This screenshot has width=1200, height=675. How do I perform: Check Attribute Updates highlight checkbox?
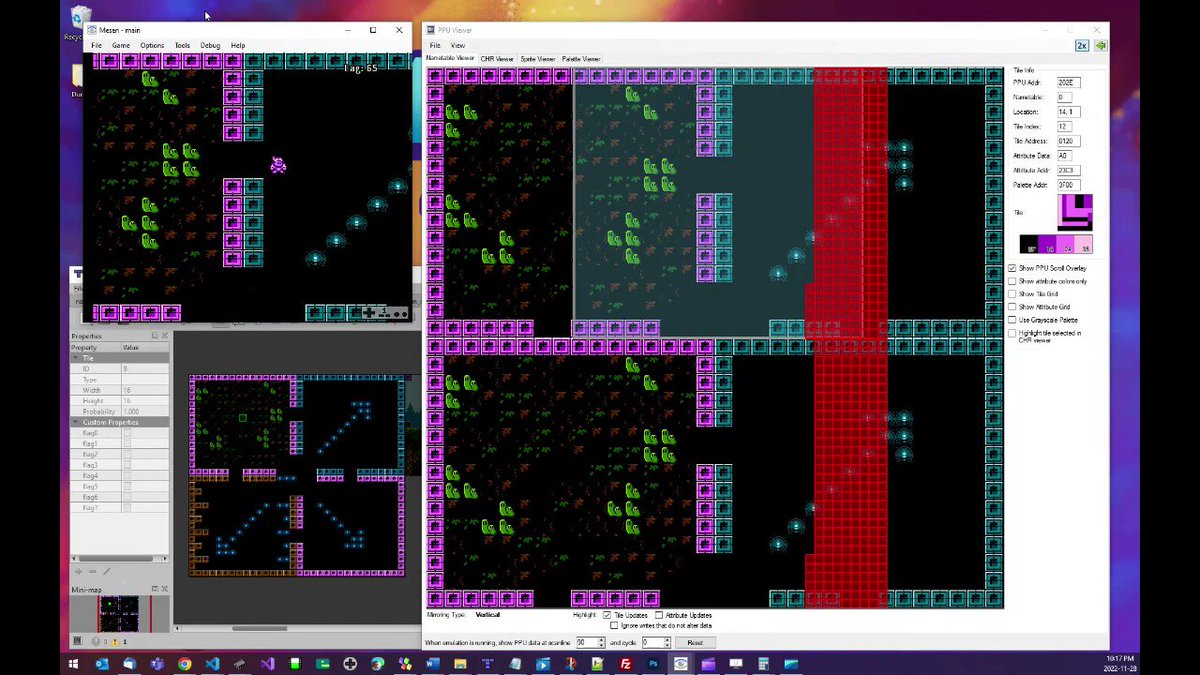pyautogui.click(x=659, y=615)
